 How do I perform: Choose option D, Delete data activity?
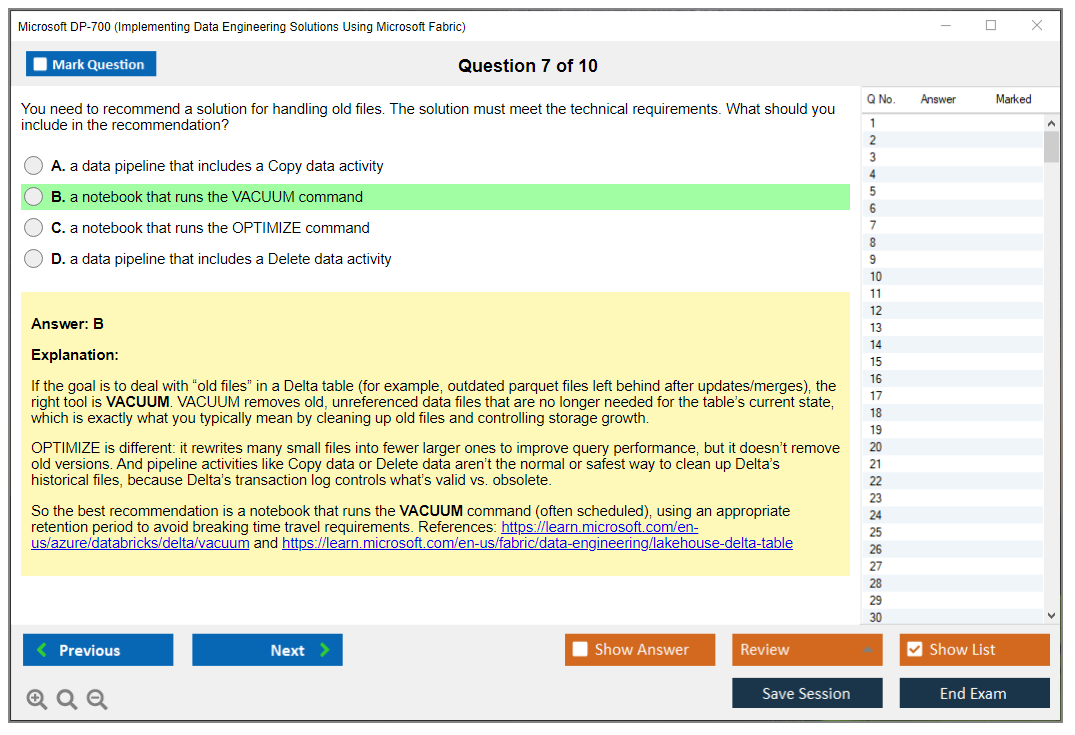tap(33, 259)
